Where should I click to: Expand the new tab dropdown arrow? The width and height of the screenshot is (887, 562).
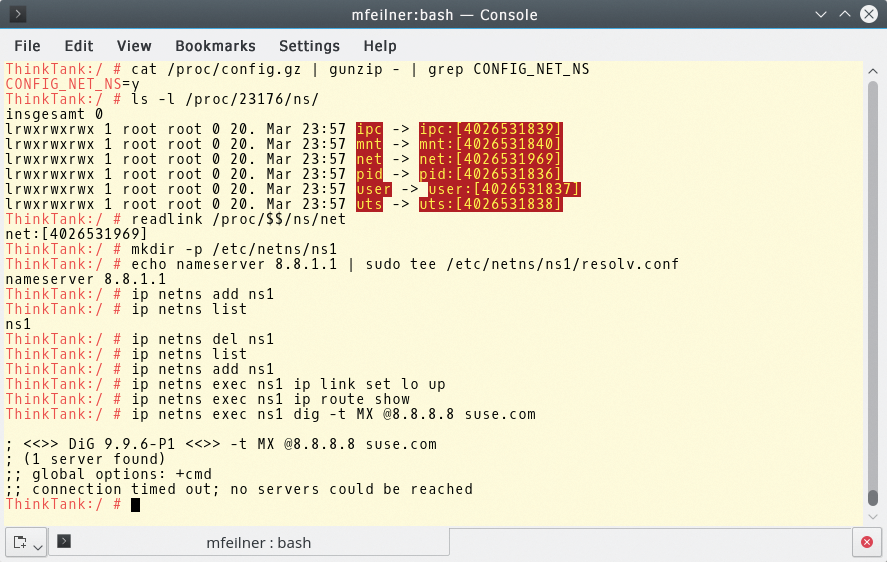tap(38, 547)
